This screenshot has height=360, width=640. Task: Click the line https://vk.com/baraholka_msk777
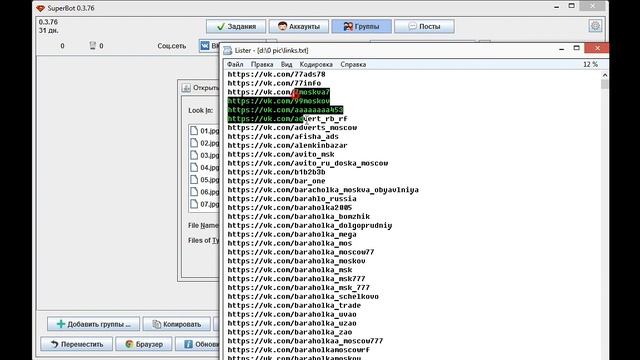[296, 279]
